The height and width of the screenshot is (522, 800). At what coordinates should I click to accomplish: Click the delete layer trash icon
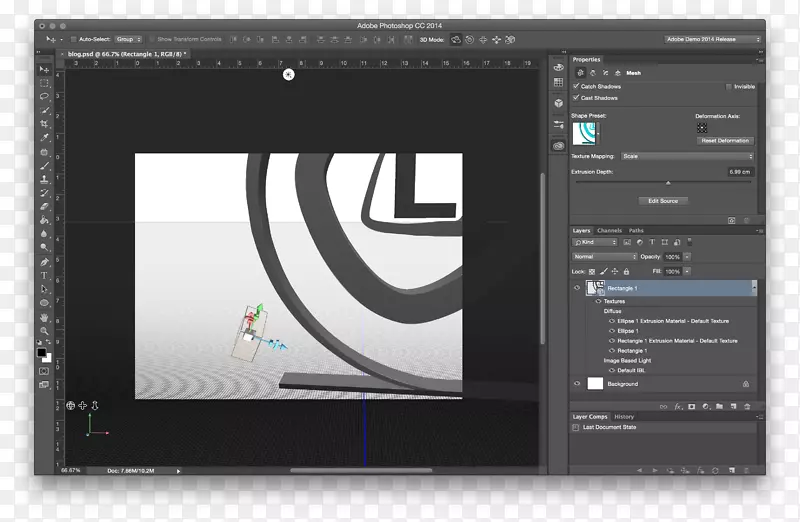click(746, 406)
